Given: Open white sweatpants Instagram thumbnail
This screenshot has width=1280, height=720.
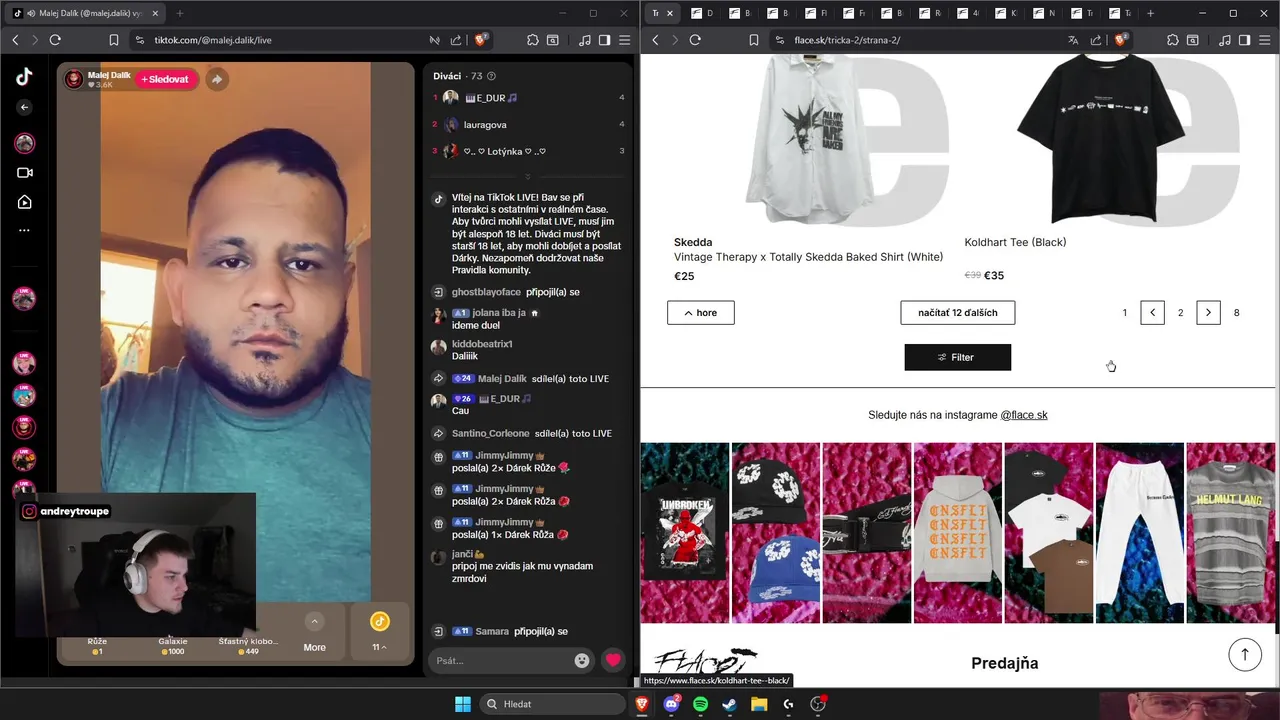Looking at the screenshot, I should pos(1140,533).
